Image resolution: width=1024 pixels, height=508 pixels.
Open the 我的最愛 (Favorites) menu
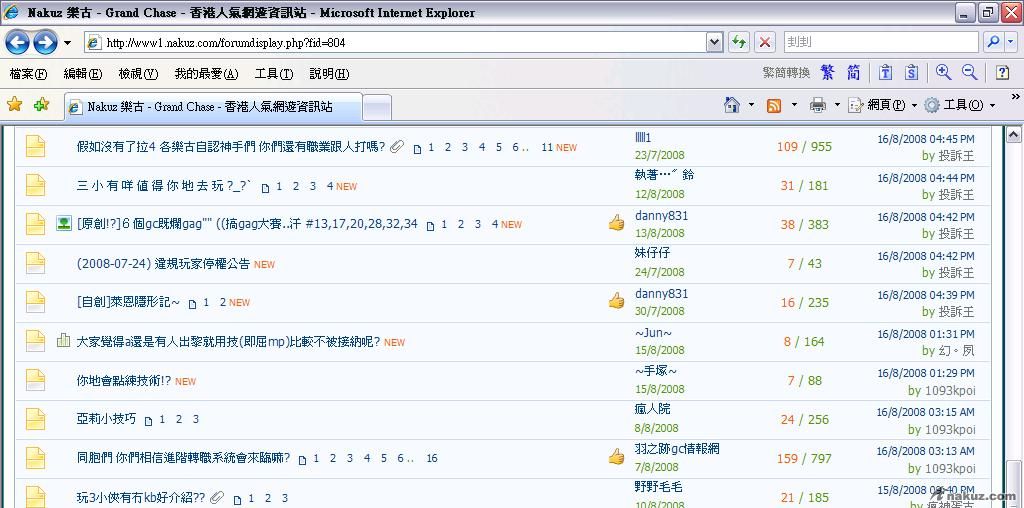coord(206,74)
